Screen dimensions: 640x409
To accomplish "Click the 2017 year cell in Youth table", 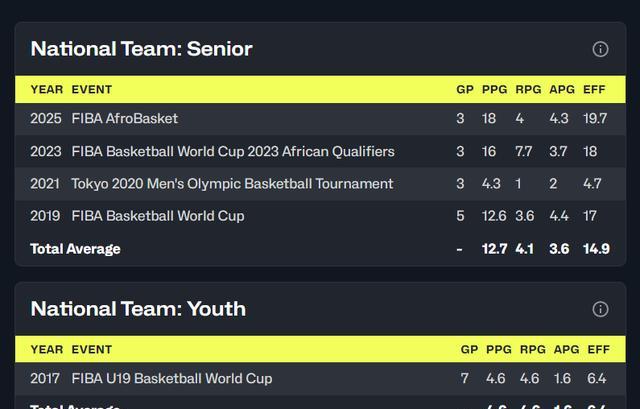I will pyautogui.click(x=45, y=378).
